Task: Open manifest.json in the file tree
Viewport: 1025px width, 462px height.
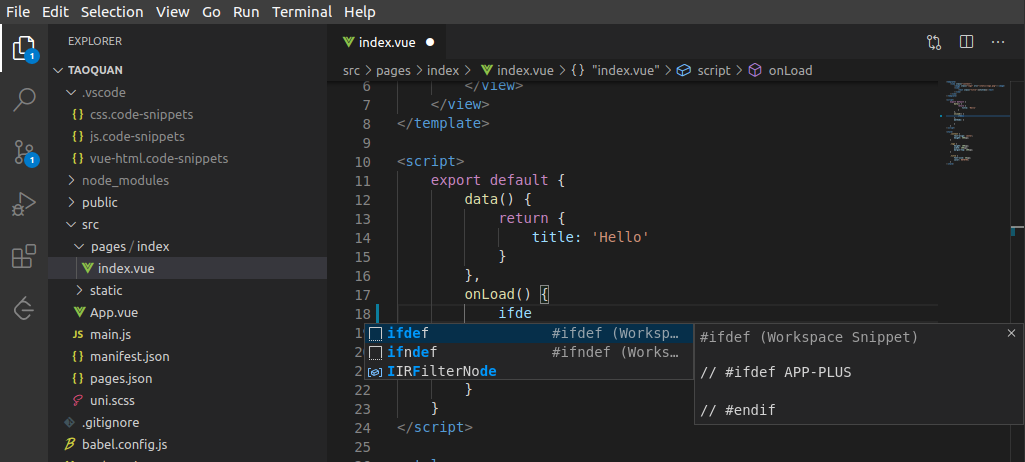Action: pos(129,356)
